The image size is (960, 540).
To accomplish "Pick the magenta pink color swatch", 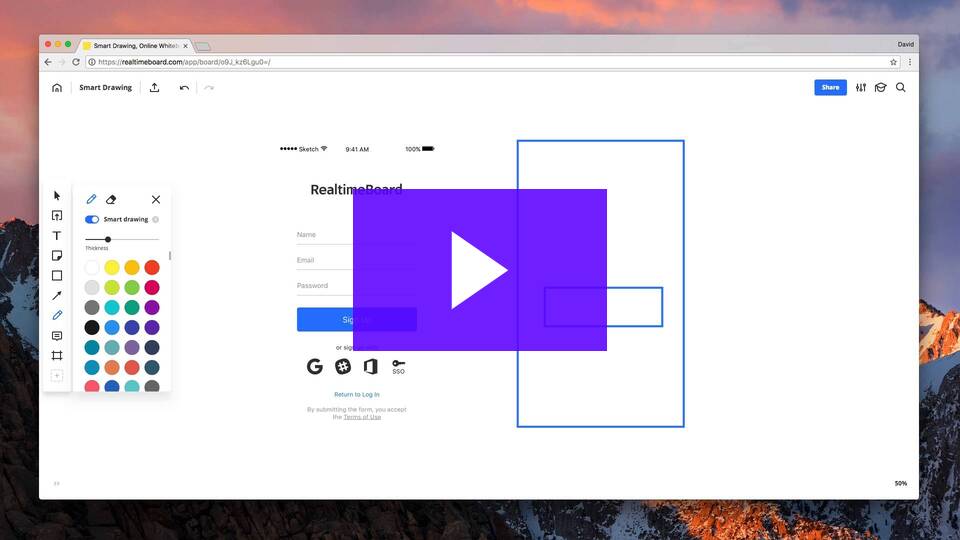I will click(x=152, y=287).
